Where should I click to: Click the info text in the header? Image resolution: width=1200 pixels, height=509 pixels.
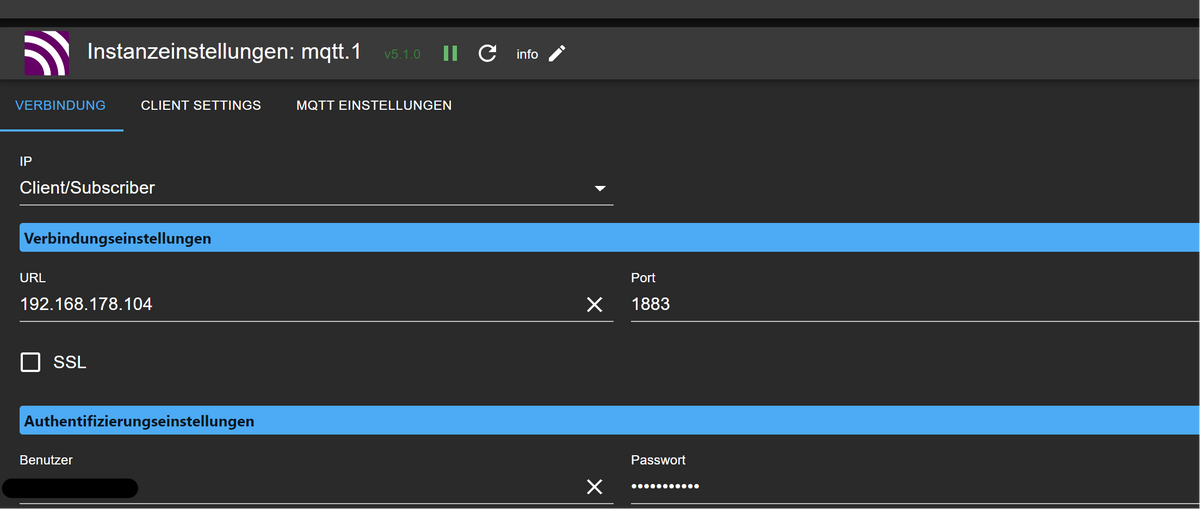[x=527, y=54]
